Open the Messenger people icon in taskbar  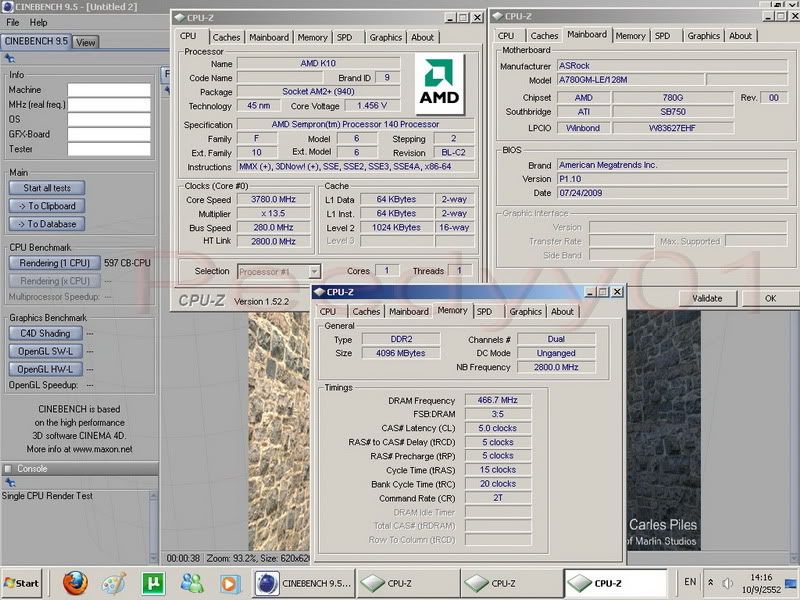pyautogui.click(x=191, y=583)
